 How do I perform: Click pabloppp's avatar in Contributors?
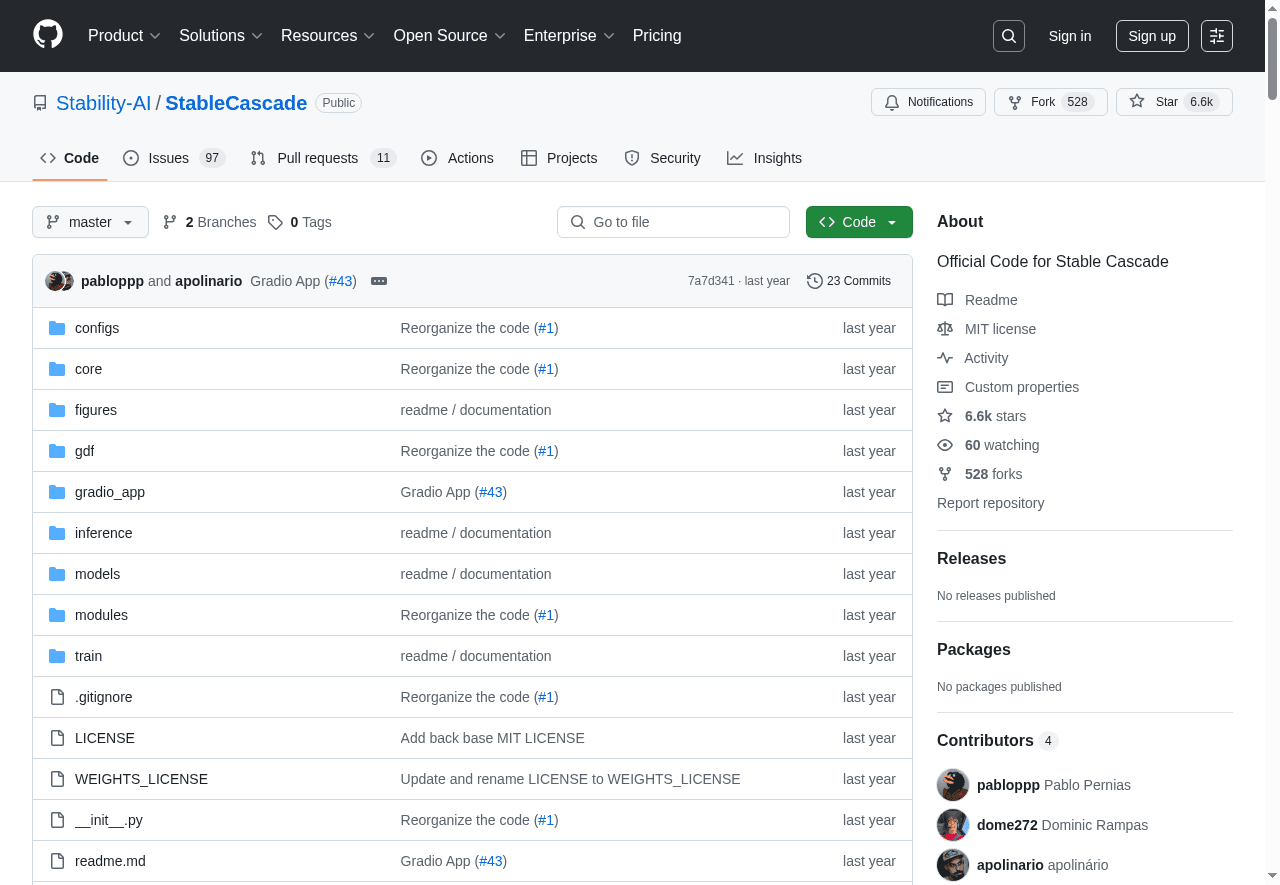[953, 785]
